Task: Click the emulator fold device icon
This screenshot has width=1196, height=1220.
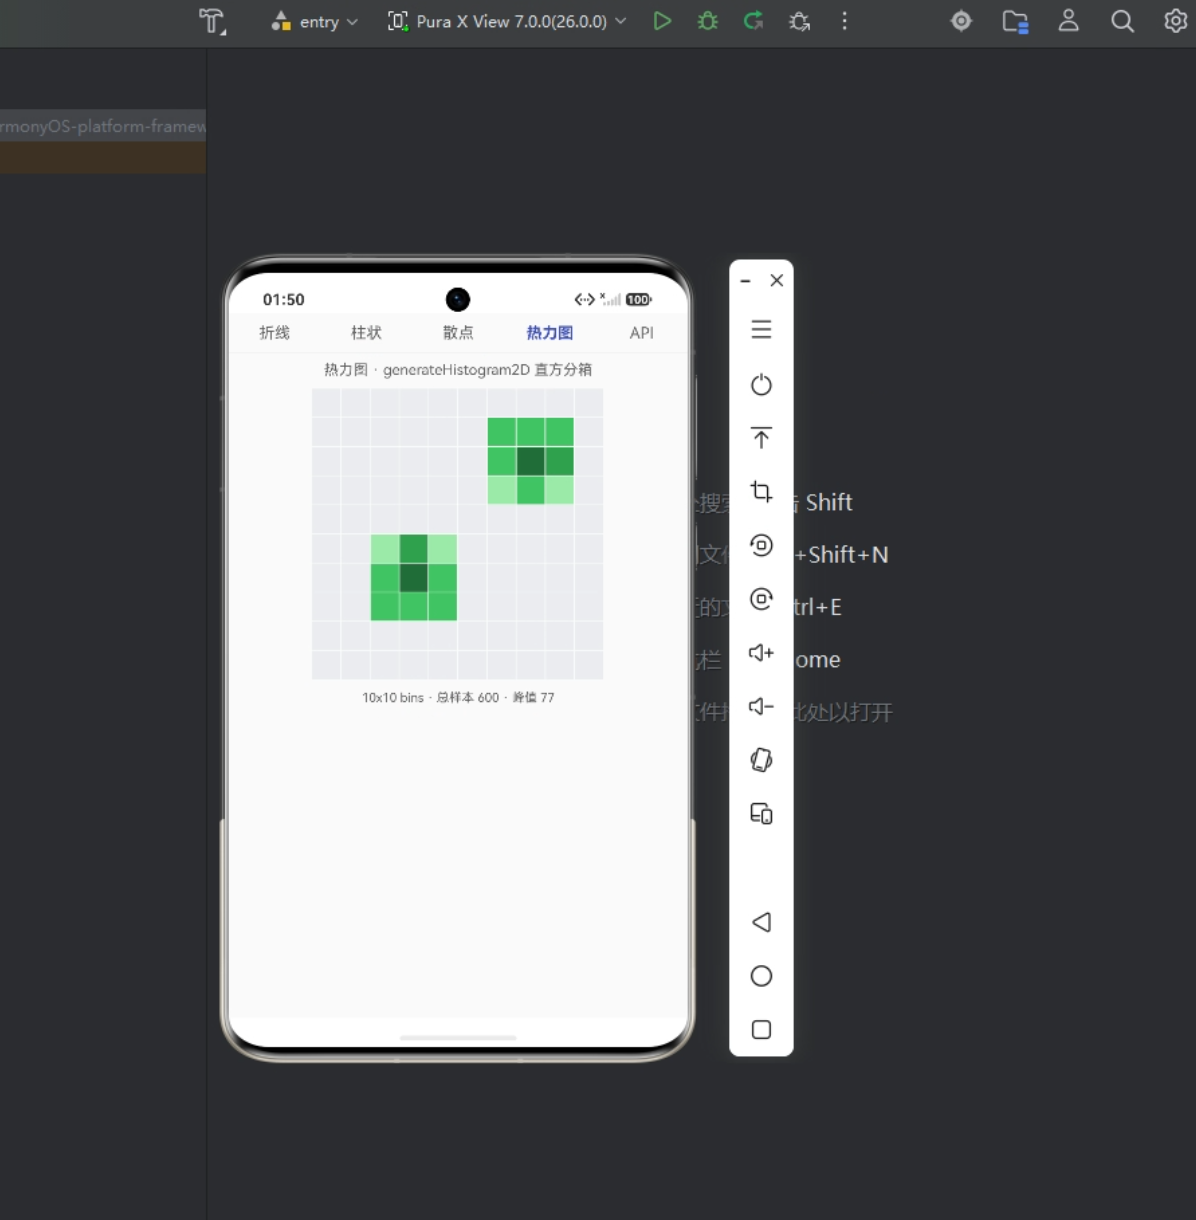Action: coord(761,760)
